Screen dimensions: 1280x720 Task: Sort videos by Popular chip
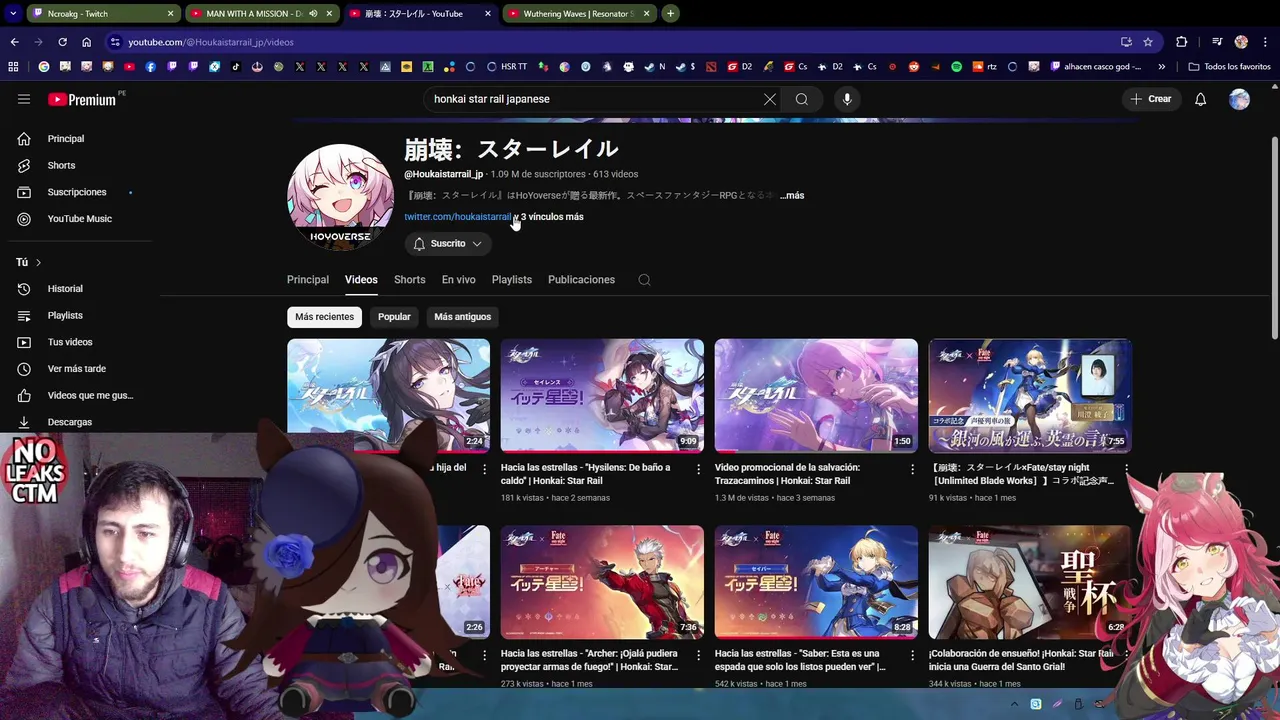click(x=394, y=317)
